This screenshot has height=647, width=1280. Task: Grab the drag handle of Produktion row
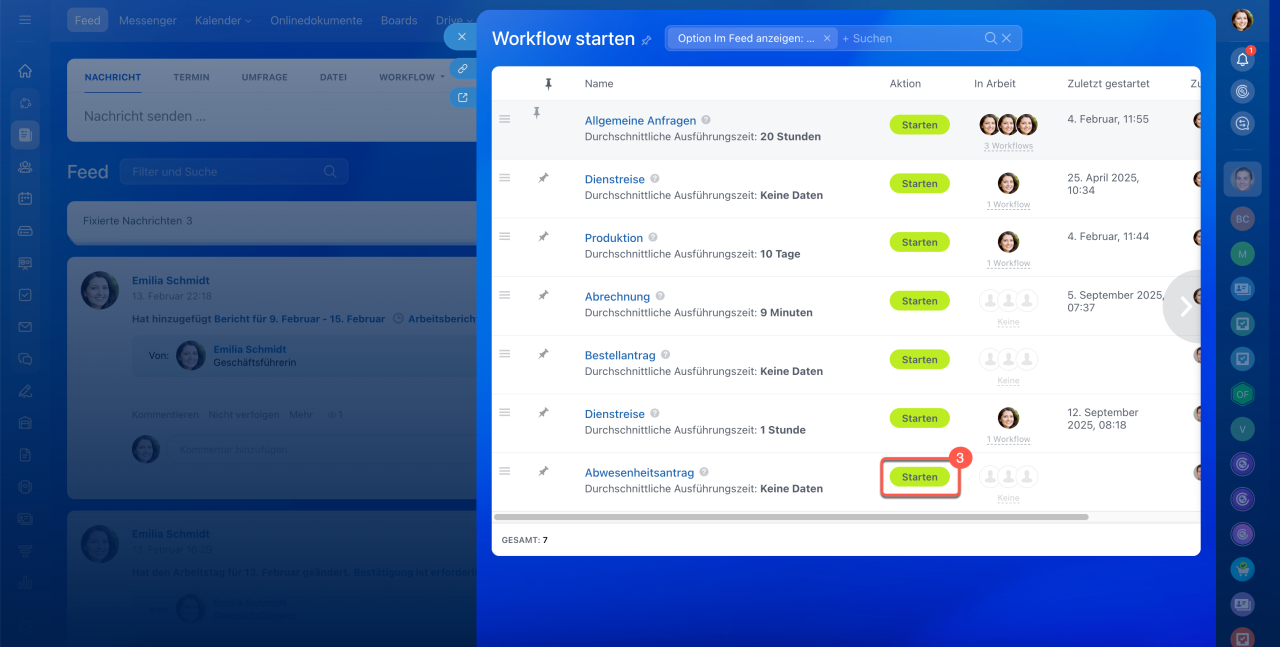tap(504, 236)
